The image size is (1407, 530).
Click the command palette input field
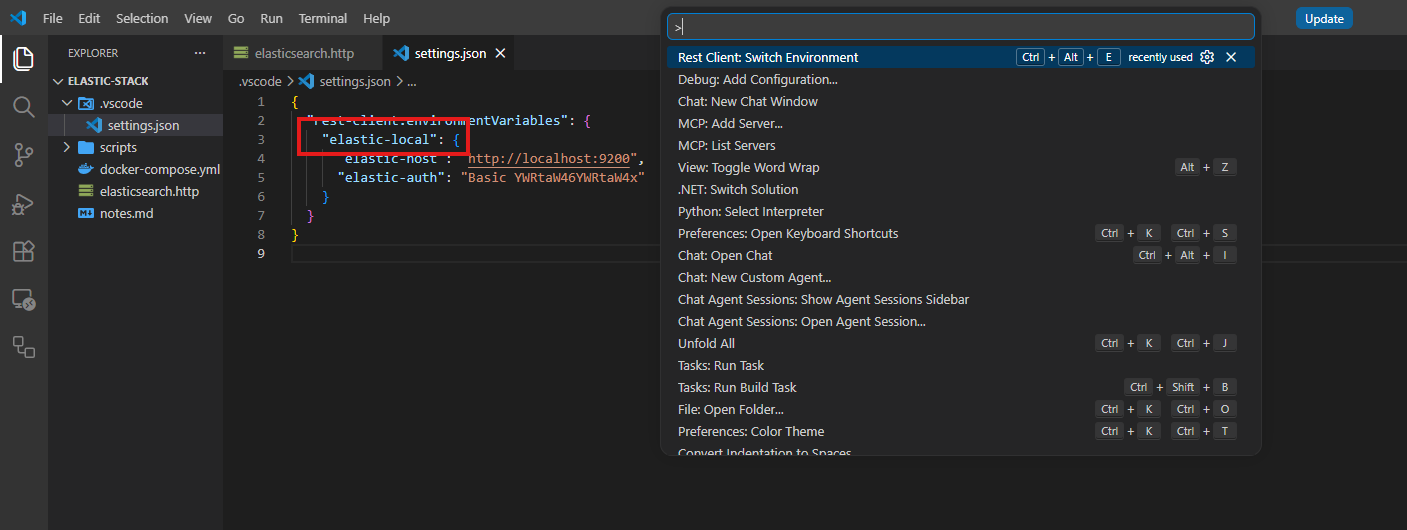coord(960,26)
